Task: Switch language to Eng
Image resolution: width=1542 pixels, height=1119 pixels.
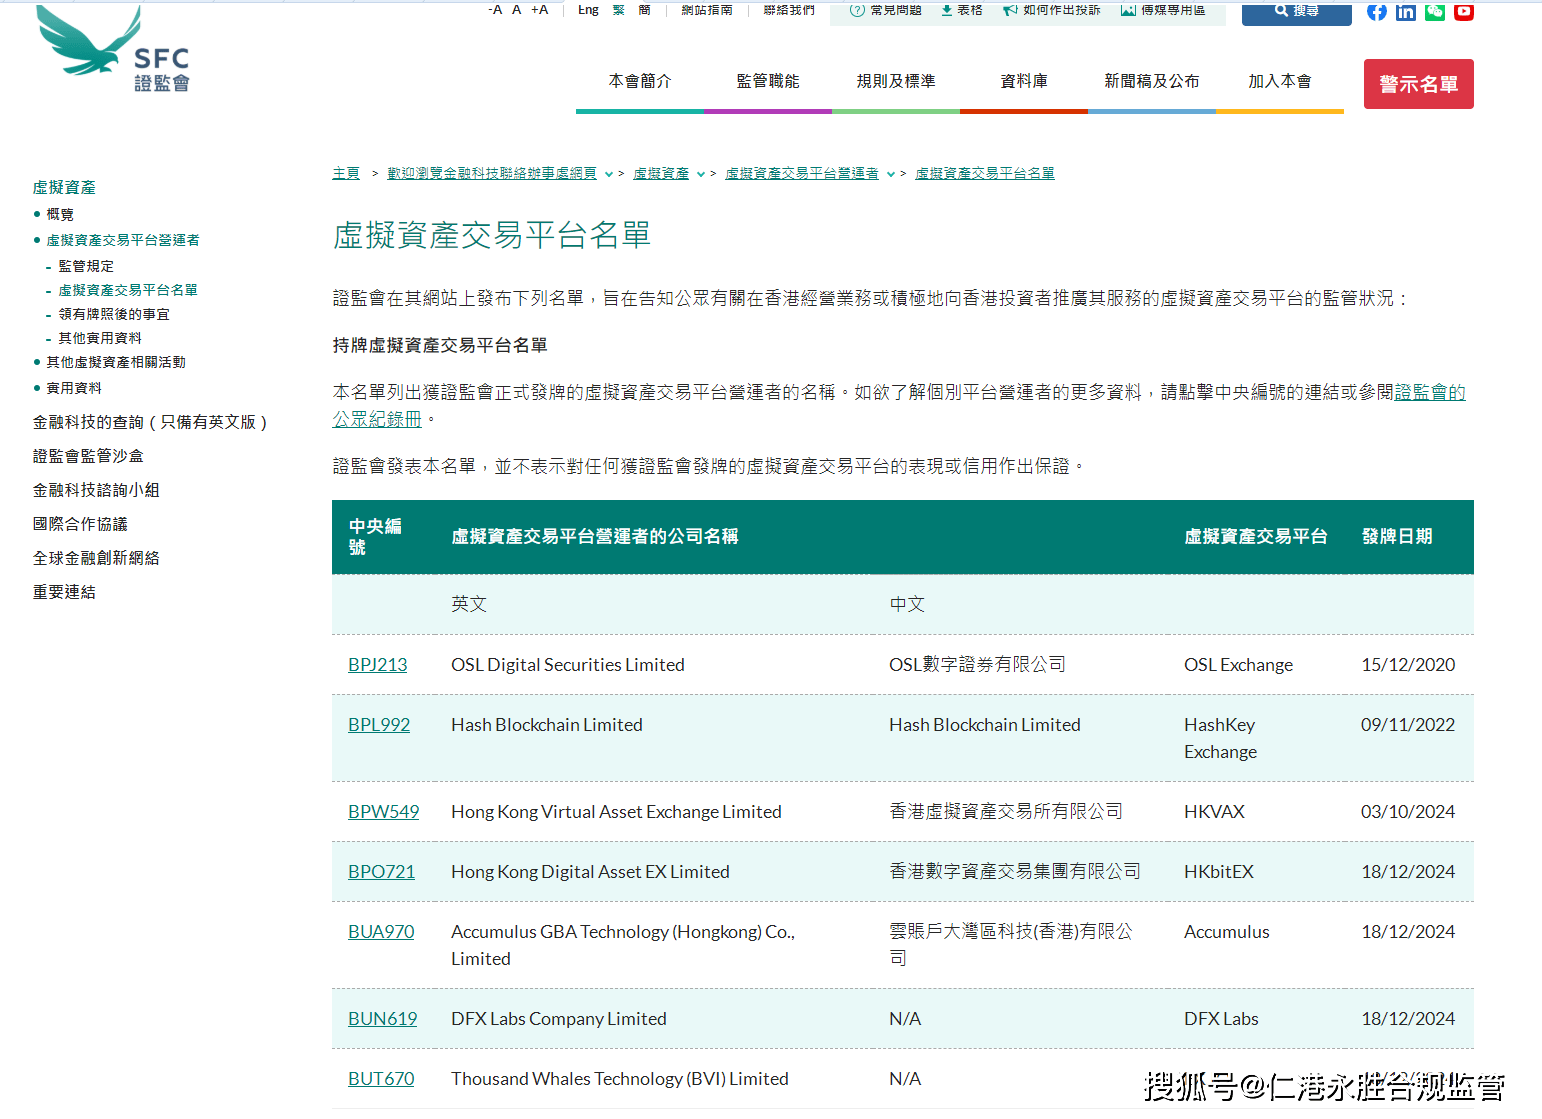Action: (588, 10)
